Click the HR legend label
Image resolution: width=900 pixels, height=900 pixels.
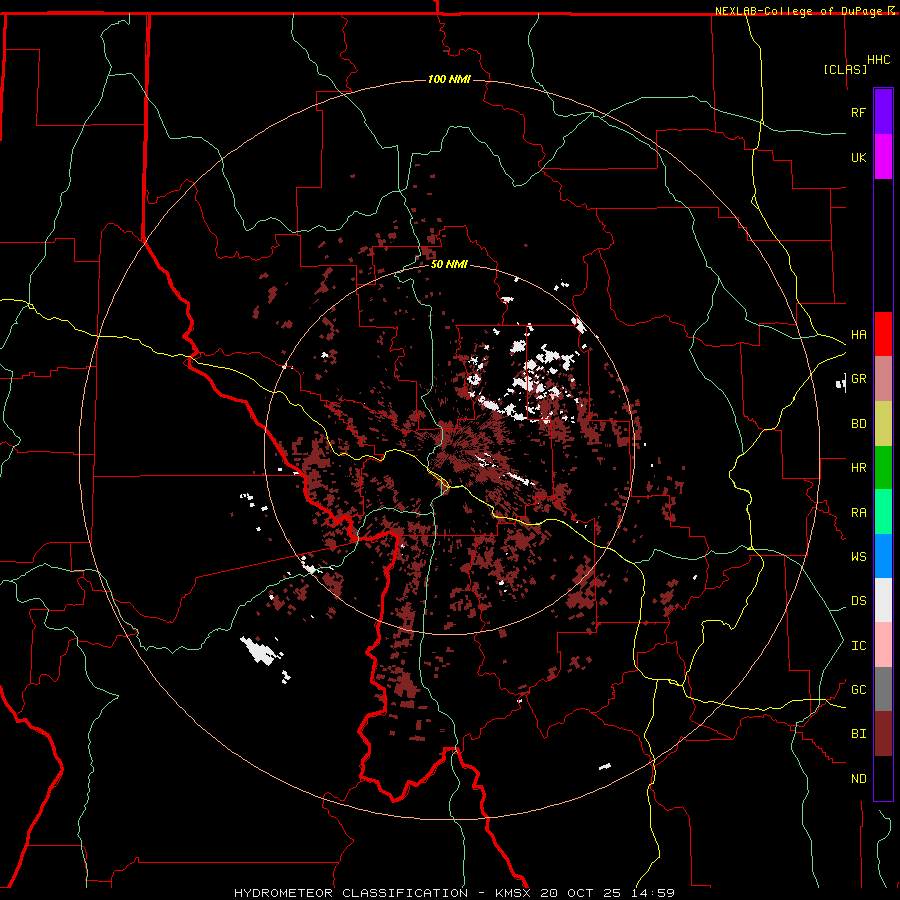click(x=858, y=468)
